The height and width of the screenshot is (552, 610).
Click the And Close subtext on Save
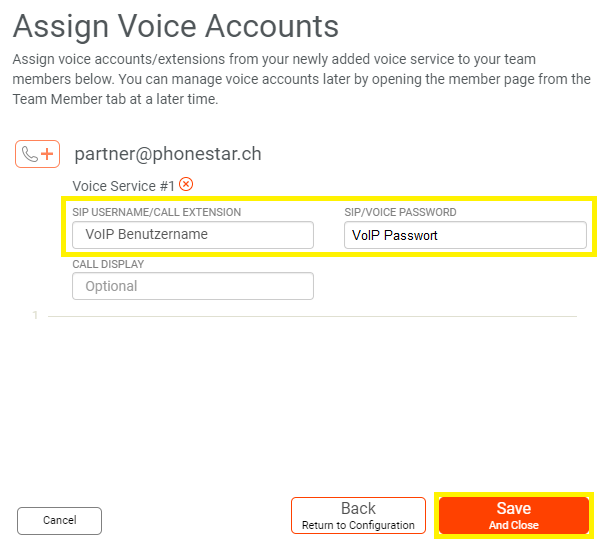point(513,525)
